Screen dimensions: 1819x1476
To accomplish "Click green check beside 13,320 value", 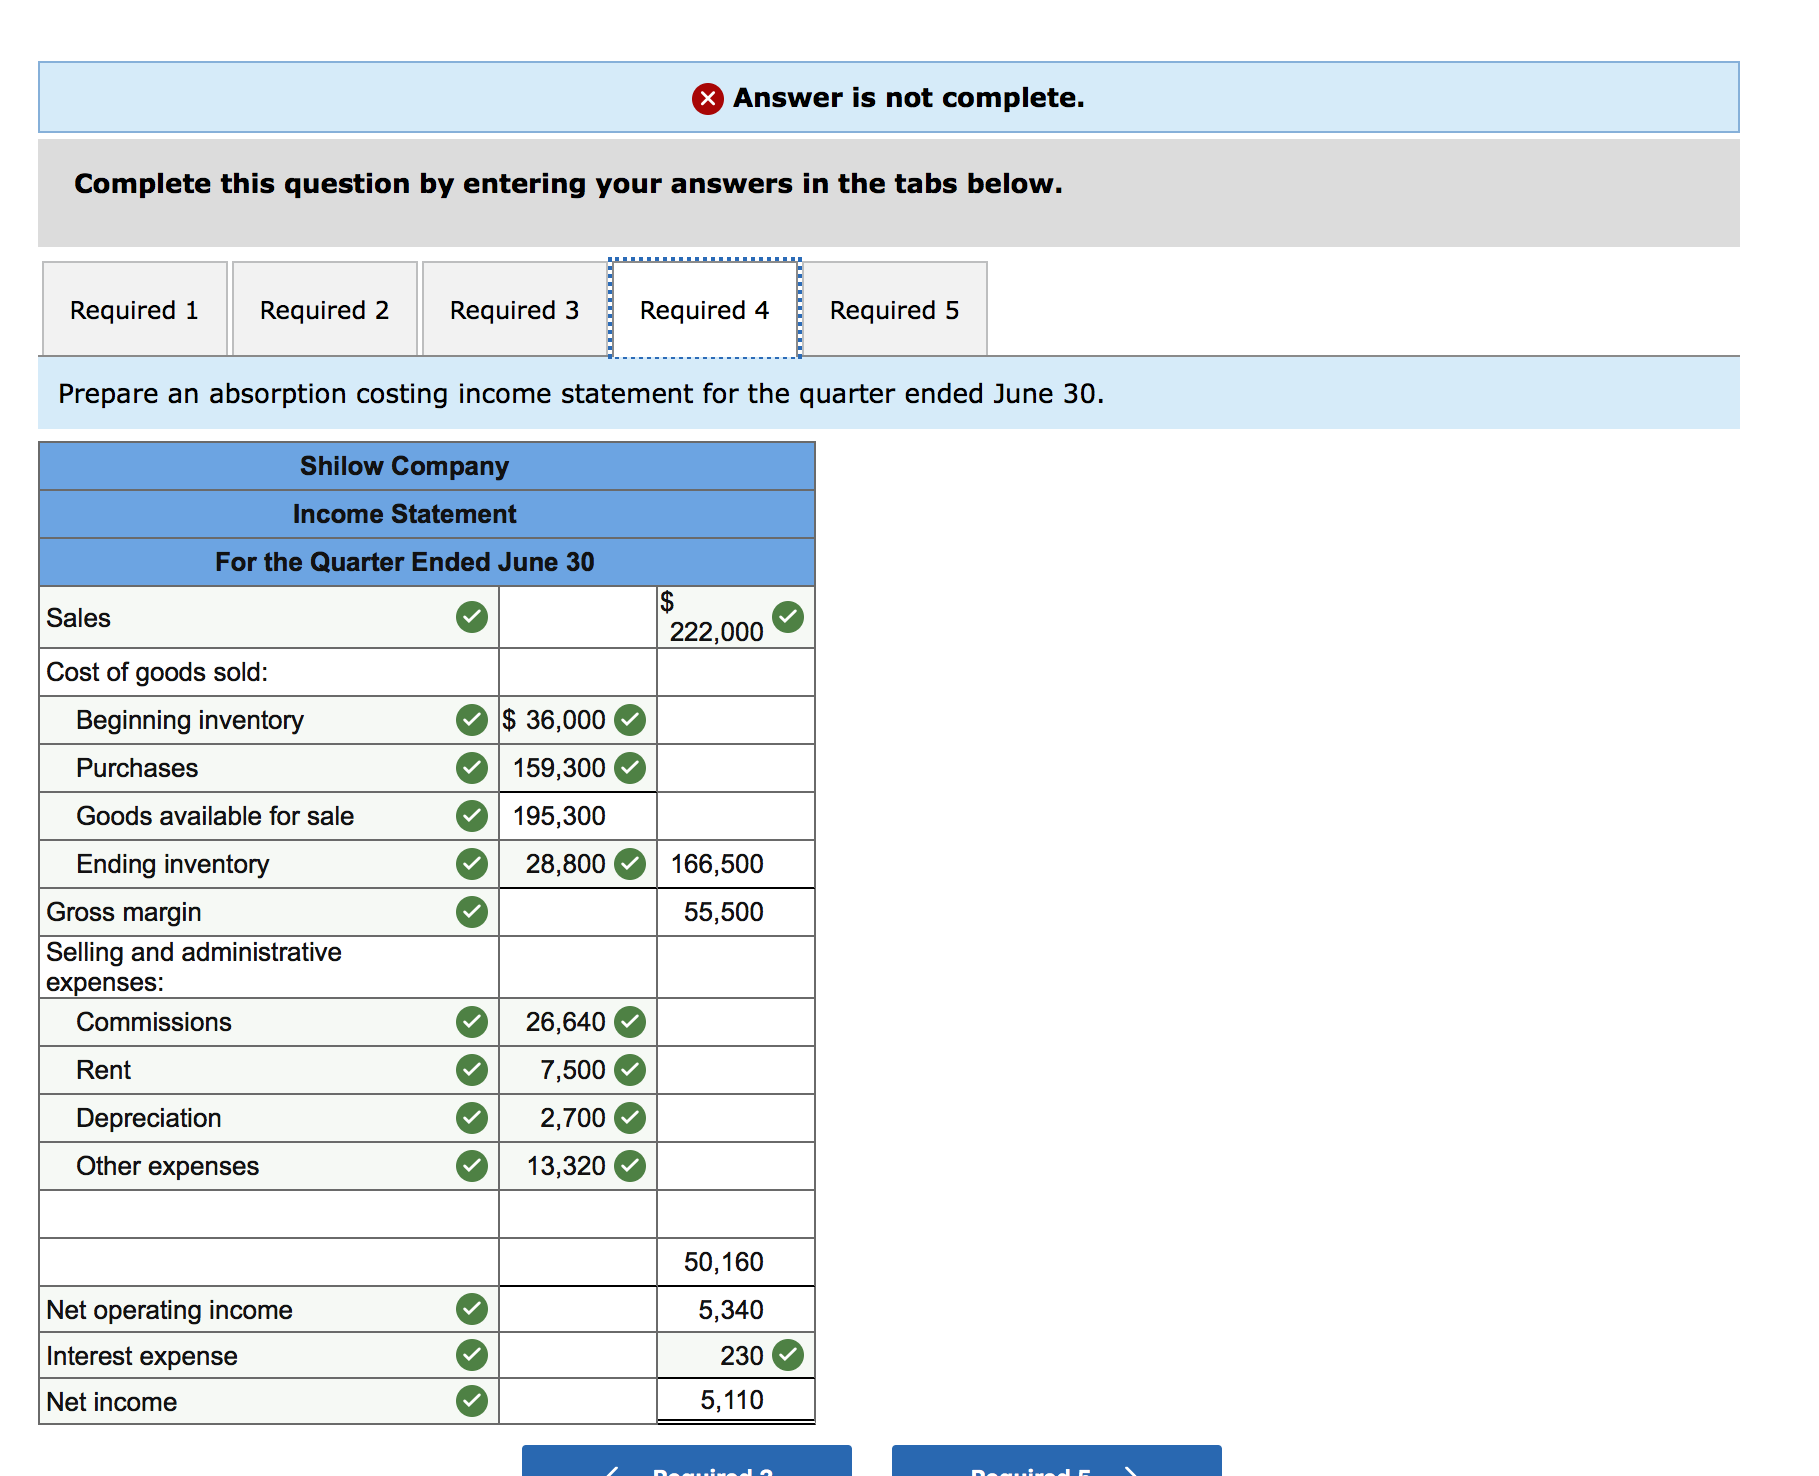I will [x=630, y=1166].
